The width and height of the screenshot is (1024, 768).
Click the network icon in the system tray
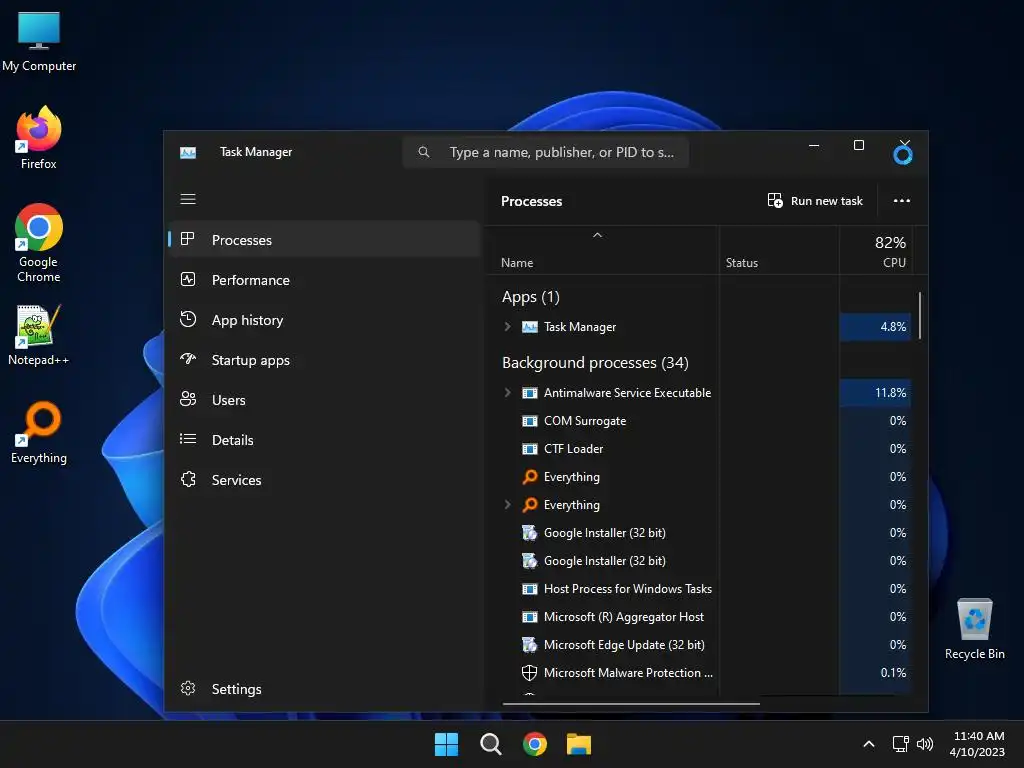pos(901,744)
